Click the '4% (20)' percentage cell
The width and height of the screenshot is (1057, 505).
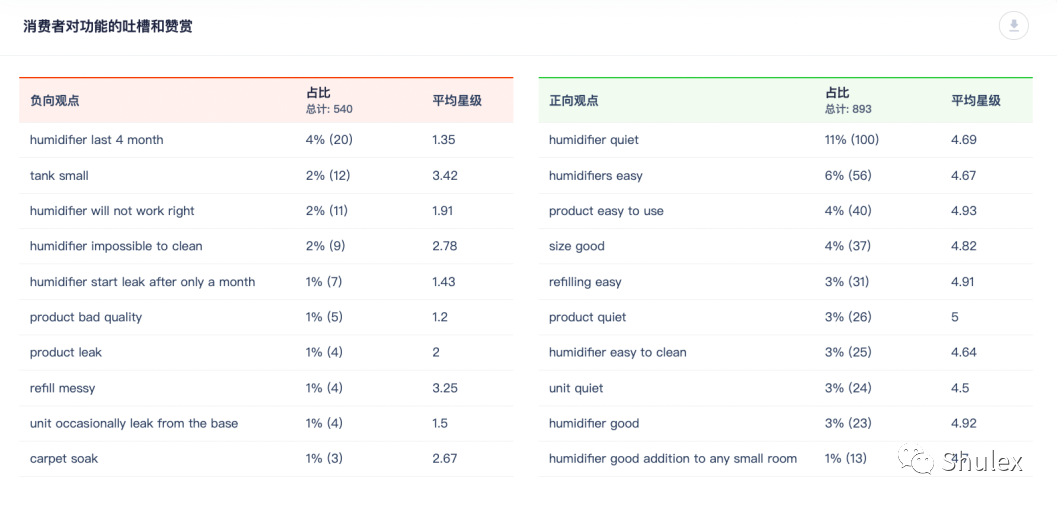329,140
